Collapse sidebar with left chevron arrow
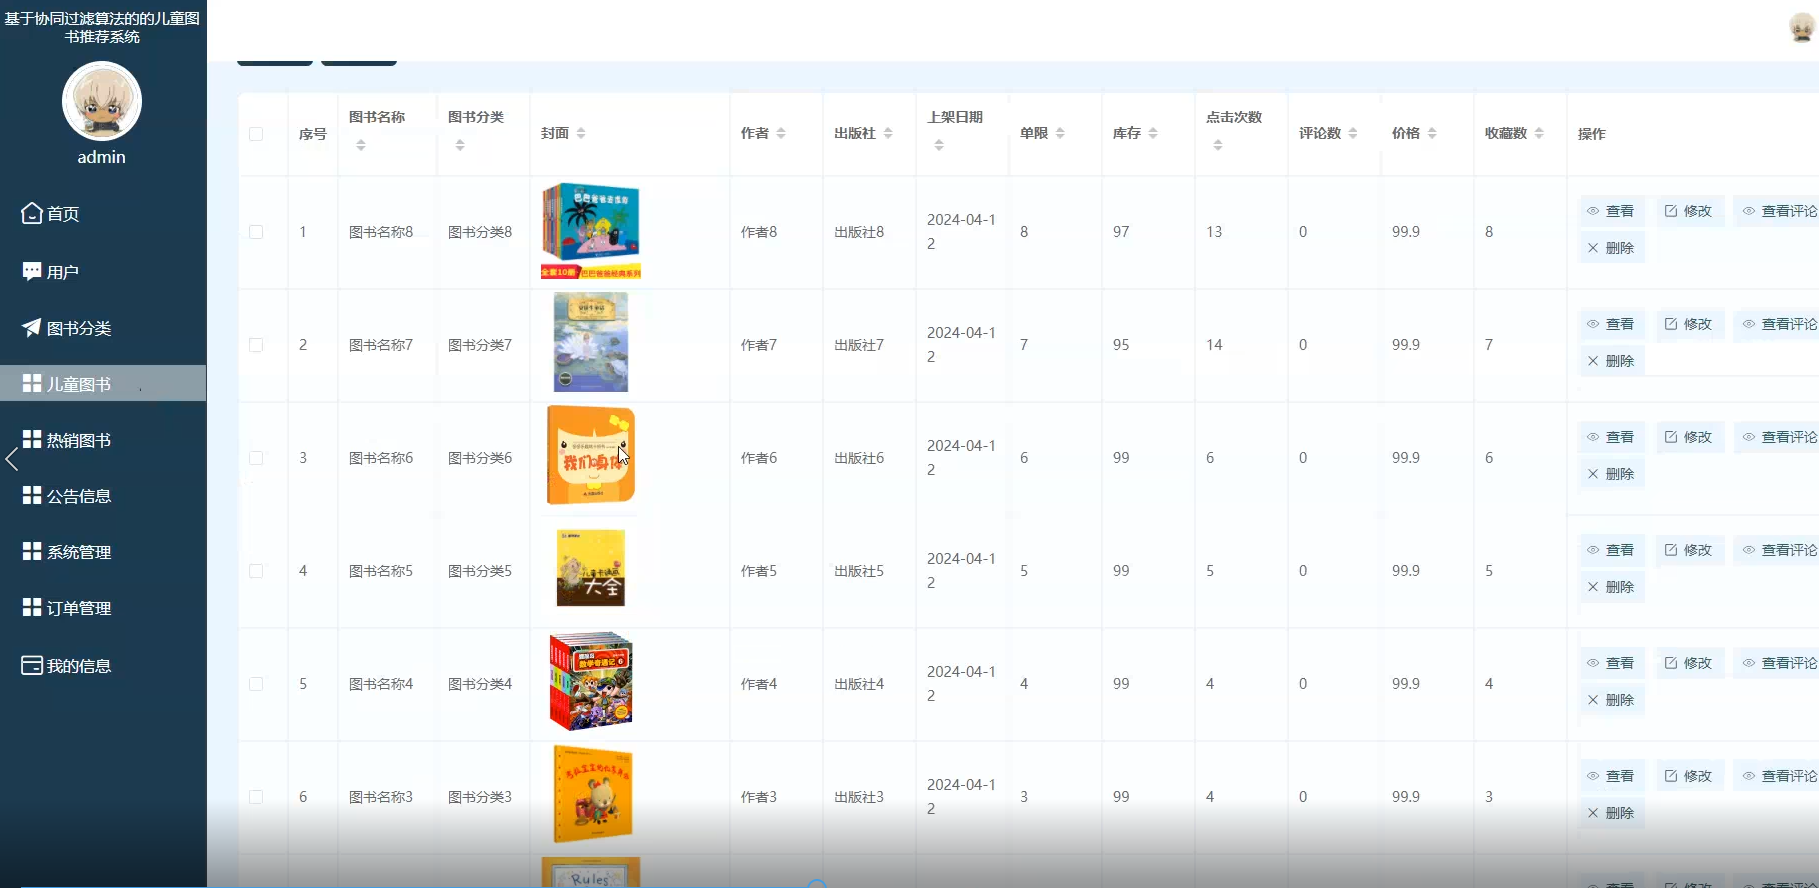Image resolution: width=1819 pixels, height=888 pixels. point(12,460)
